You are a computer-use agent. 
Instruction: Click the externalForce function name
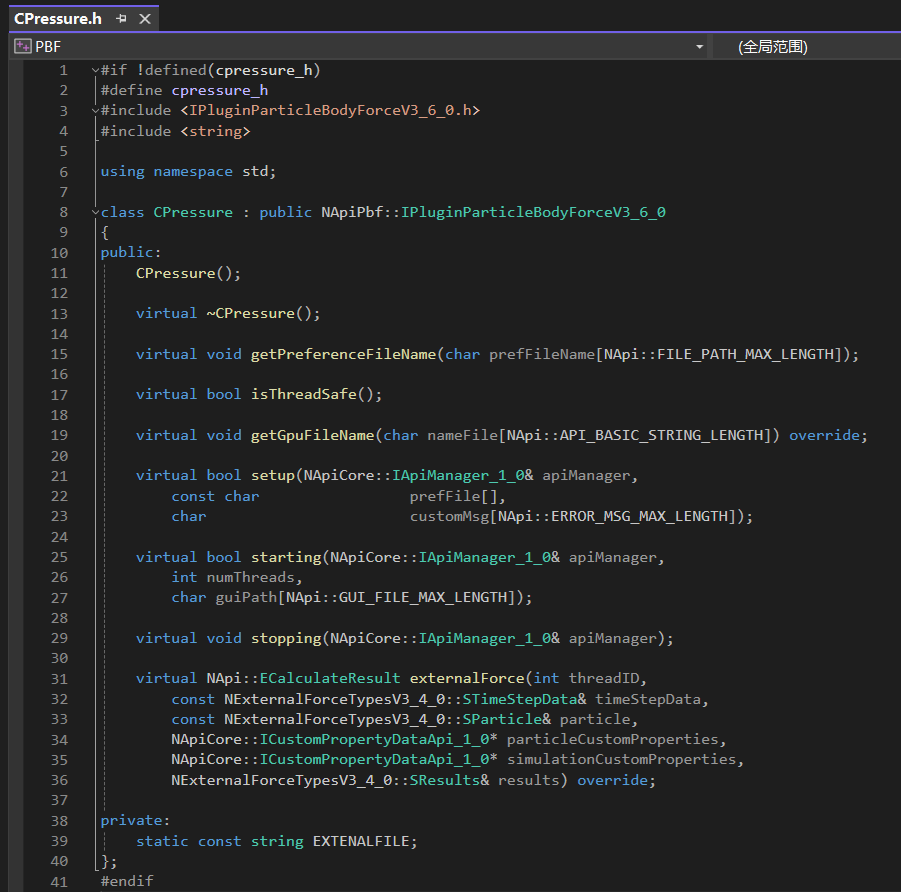click(x=467, y=678)
